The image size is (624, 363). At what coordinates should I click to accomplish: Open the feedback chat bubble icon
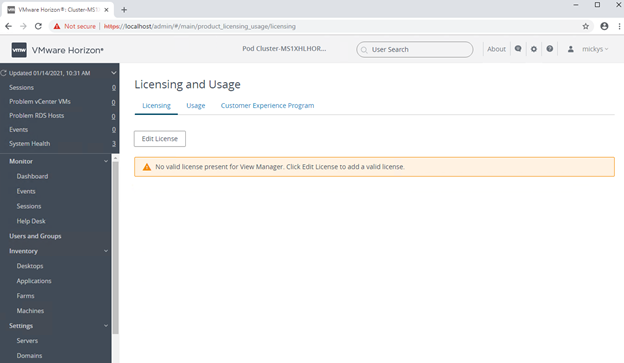coord(518,49)
